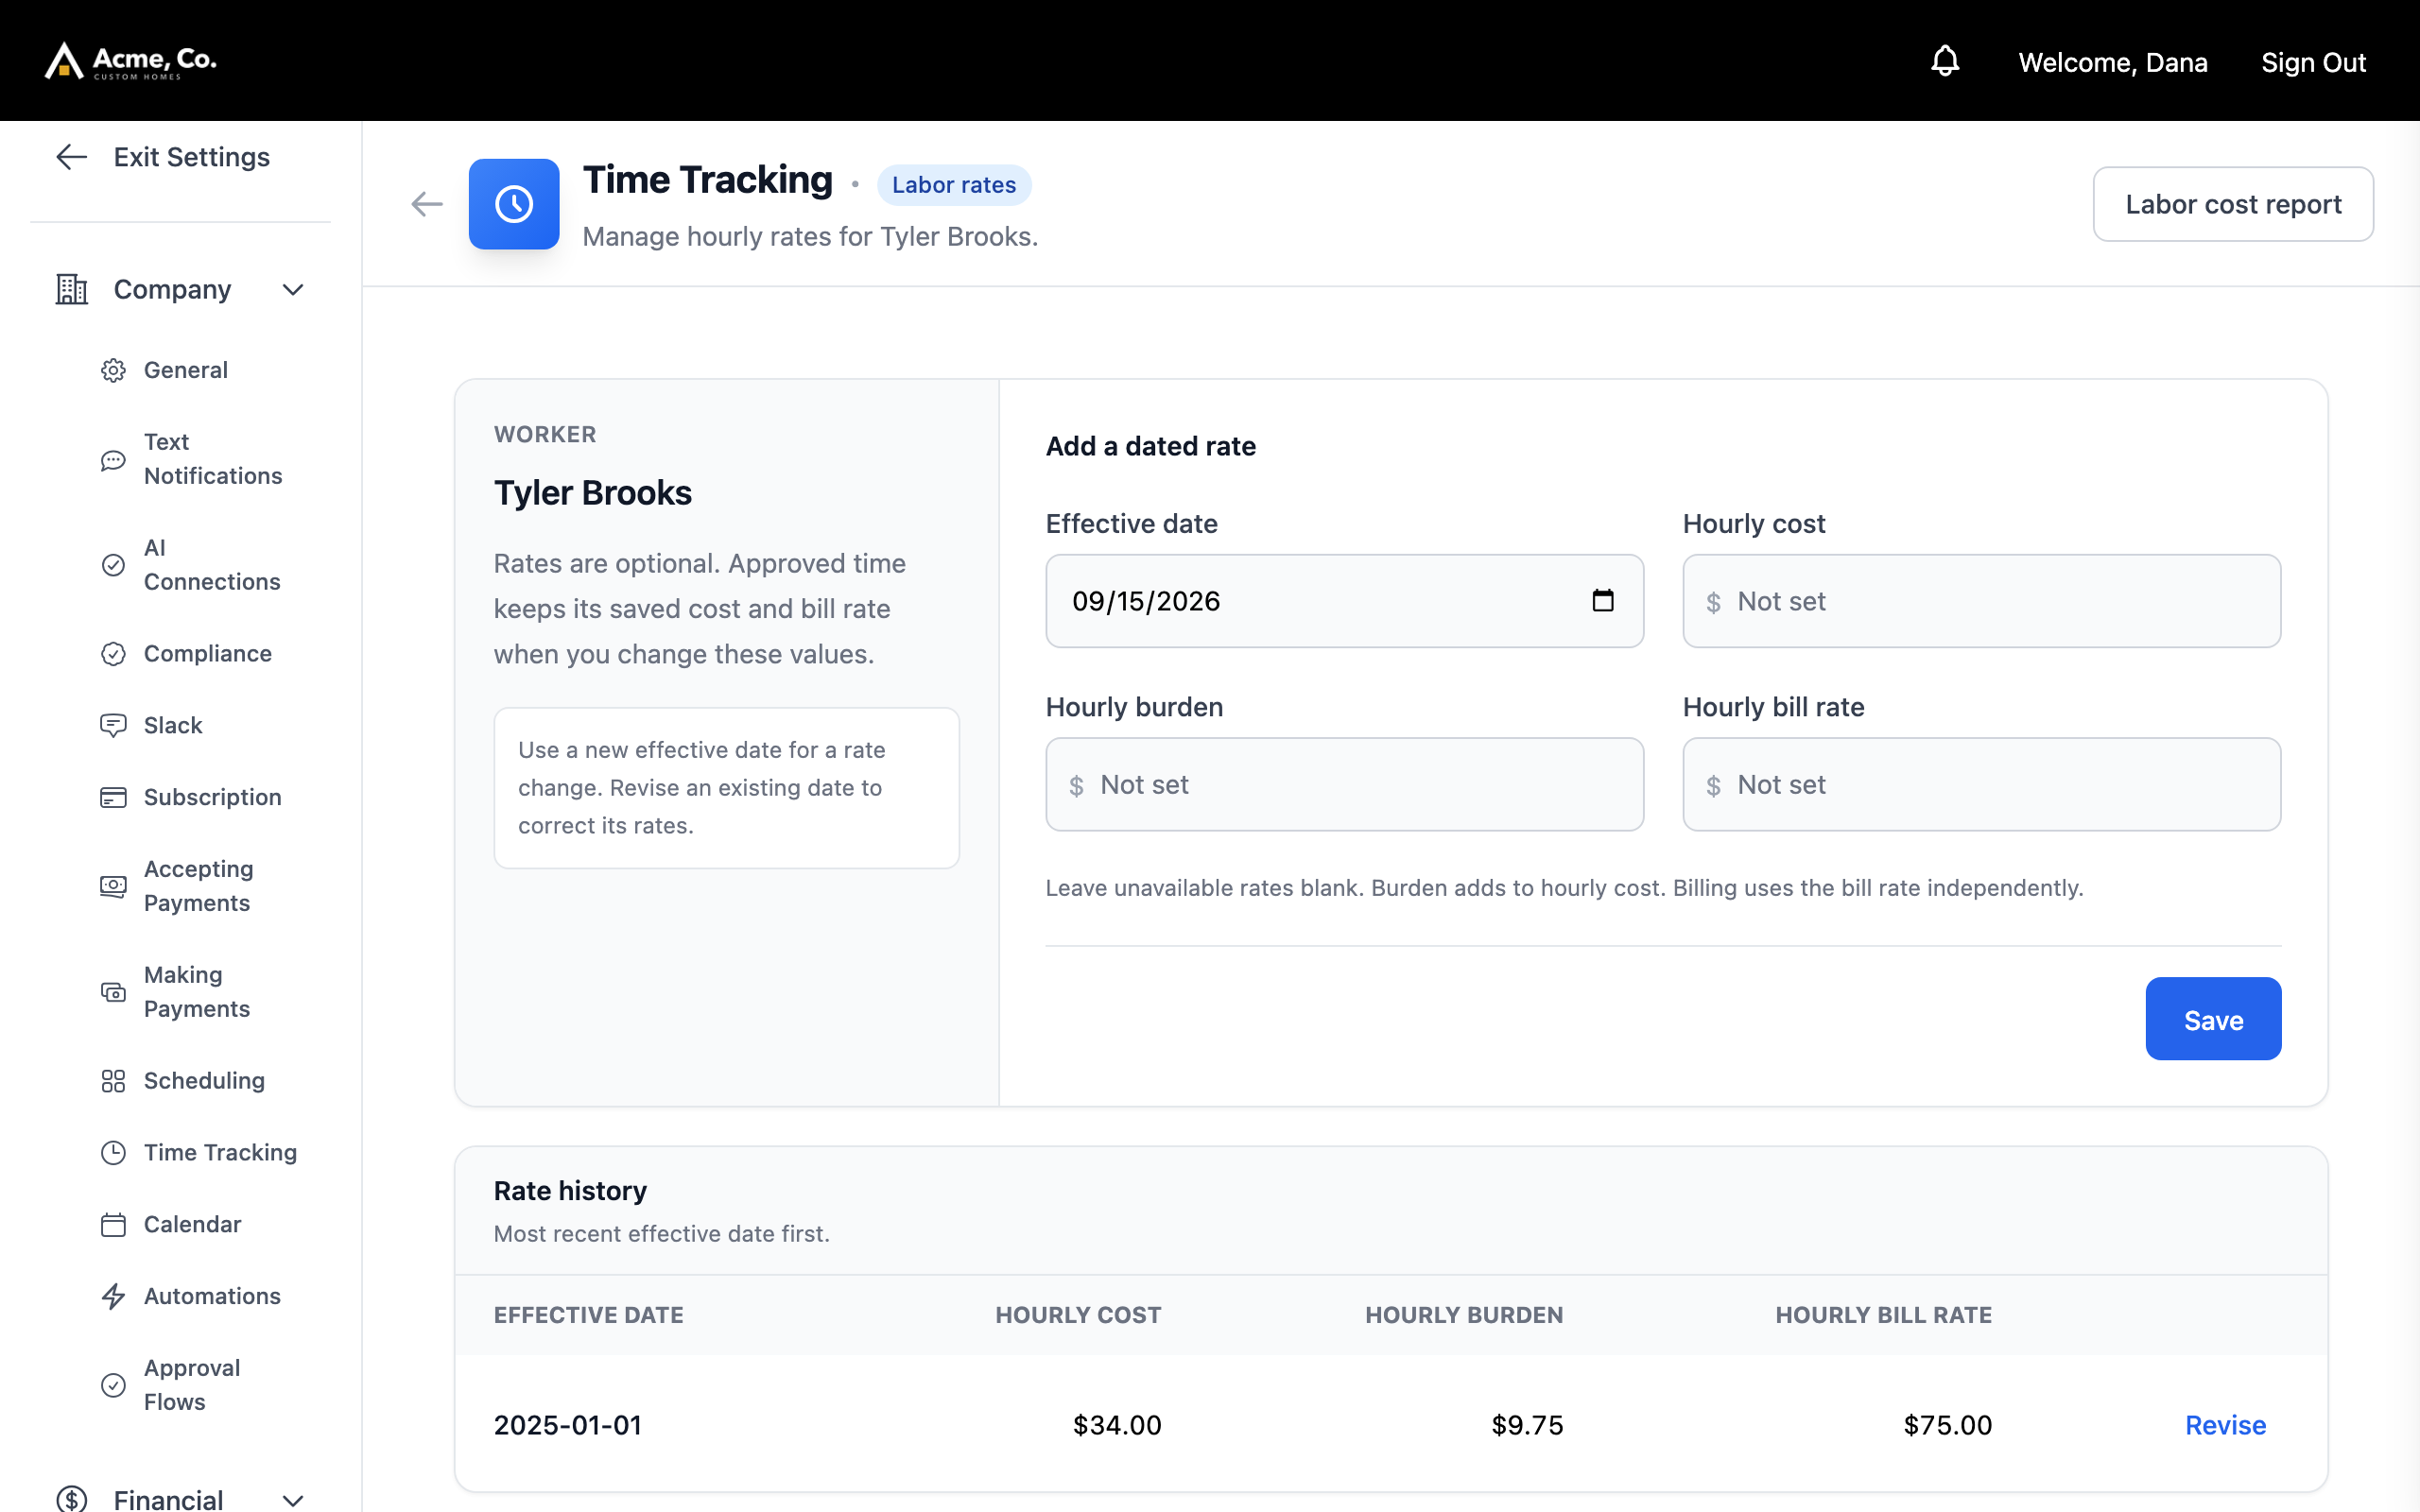Click the Scheduling grid icon
Viewport: 2420px width, 1512px height.
[113, 1081]
